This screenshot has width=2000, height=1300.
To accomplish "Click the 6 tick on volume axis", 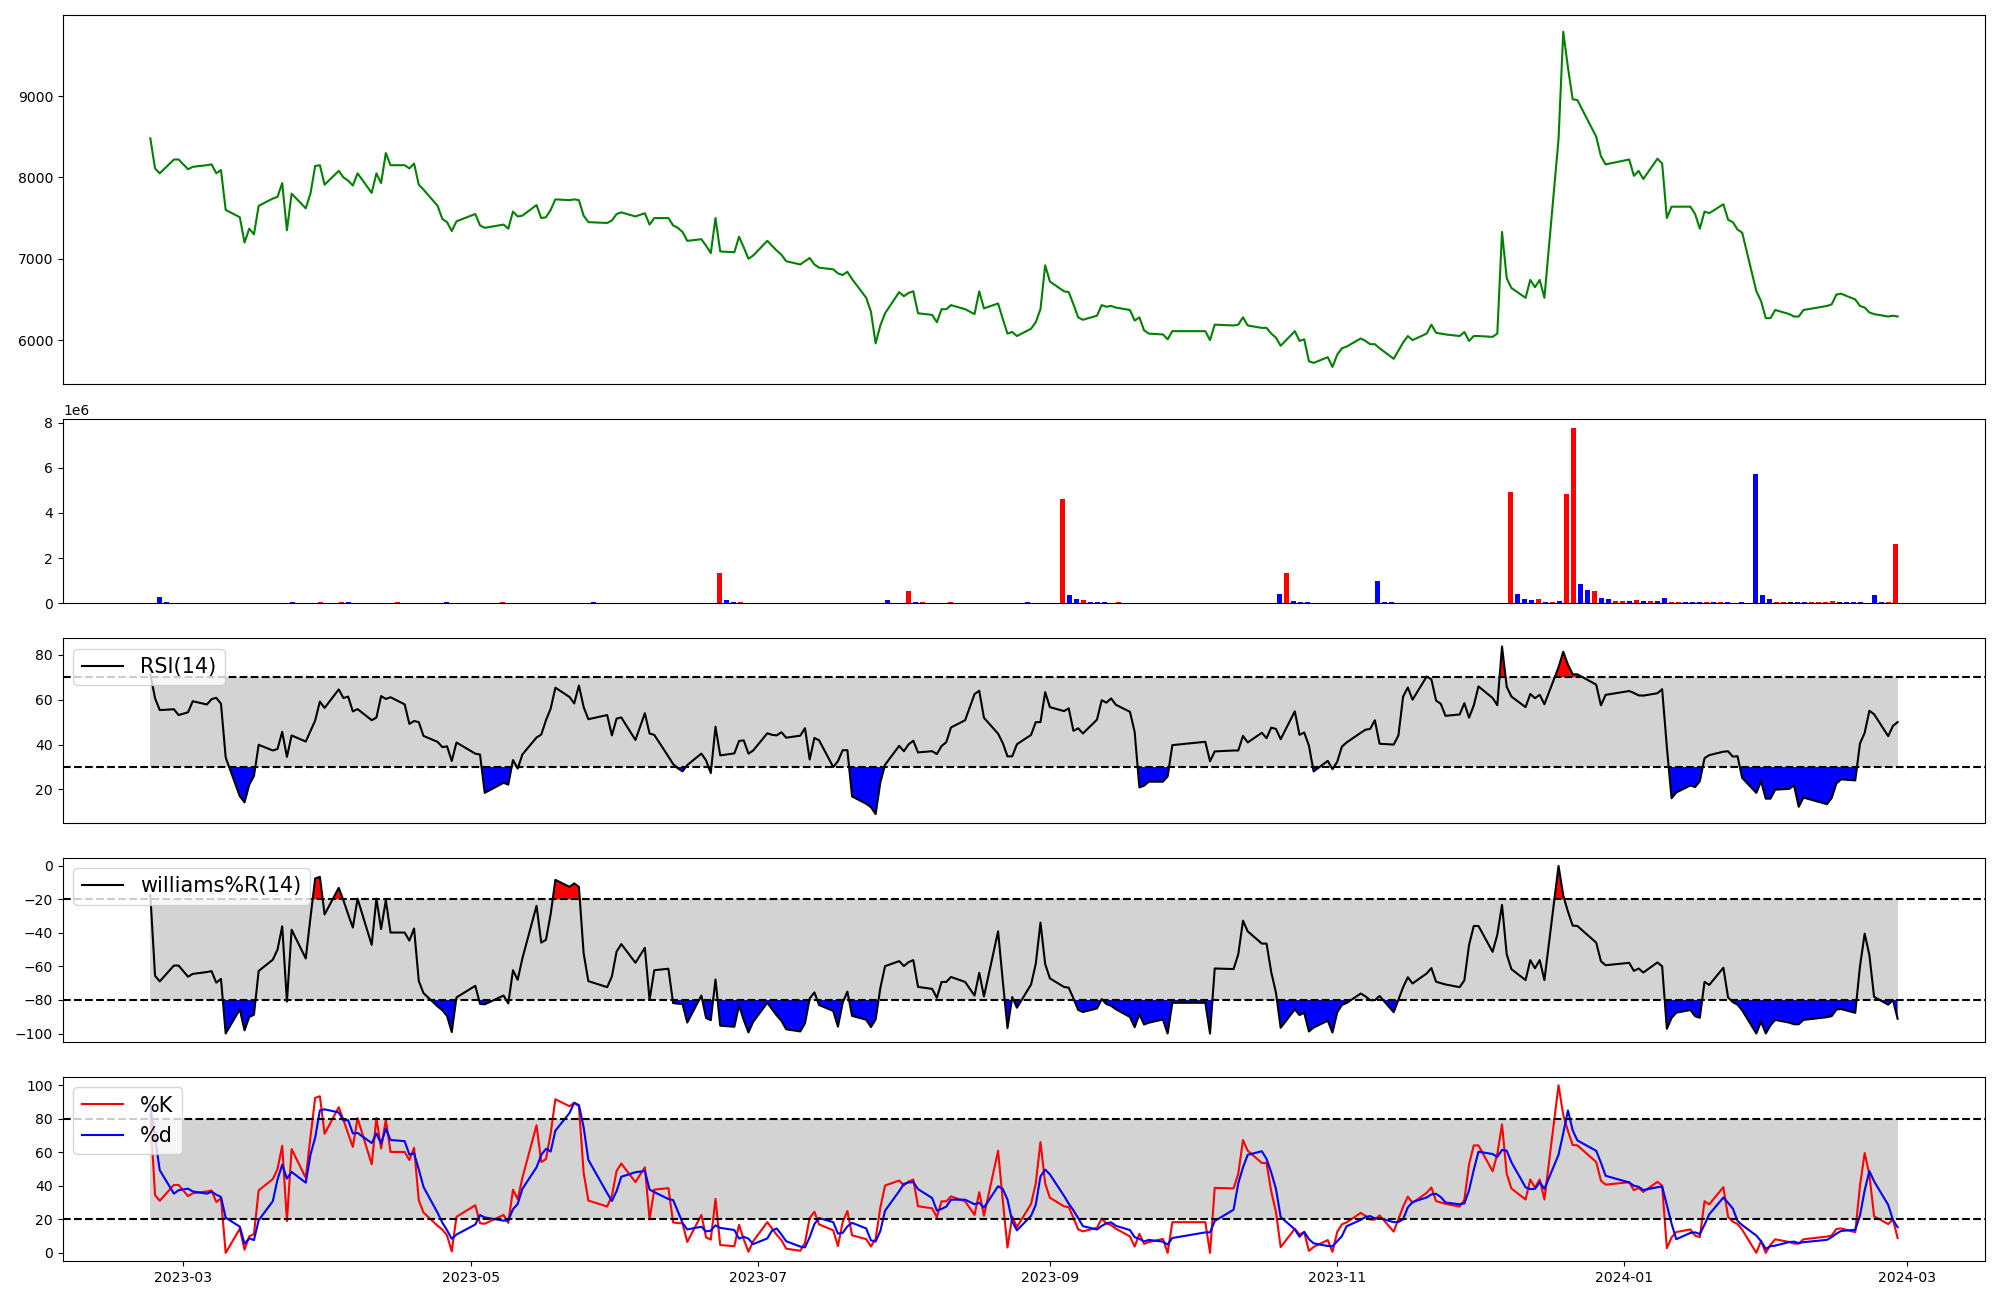I will pyautogui.click(x=48, y=468).
